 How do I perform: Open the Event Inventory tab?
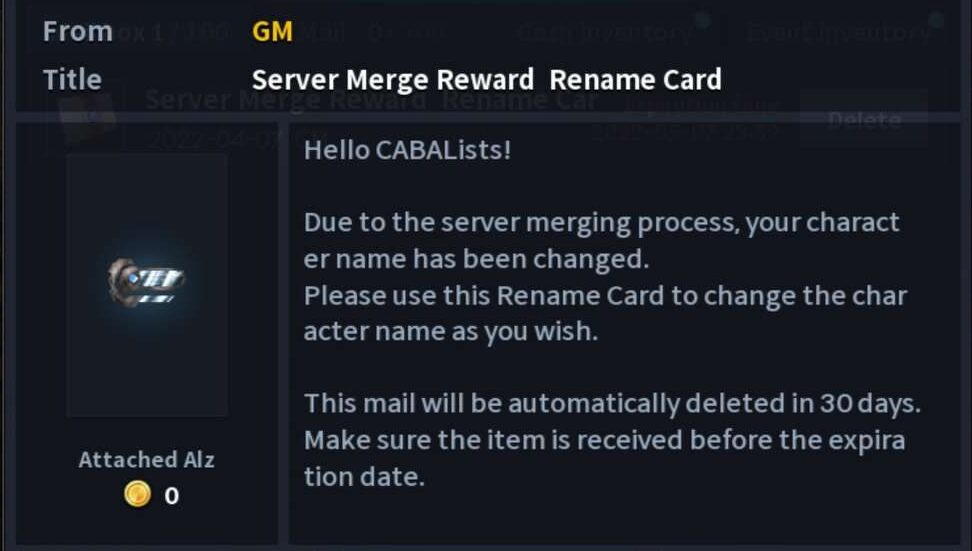pos(838,32)
